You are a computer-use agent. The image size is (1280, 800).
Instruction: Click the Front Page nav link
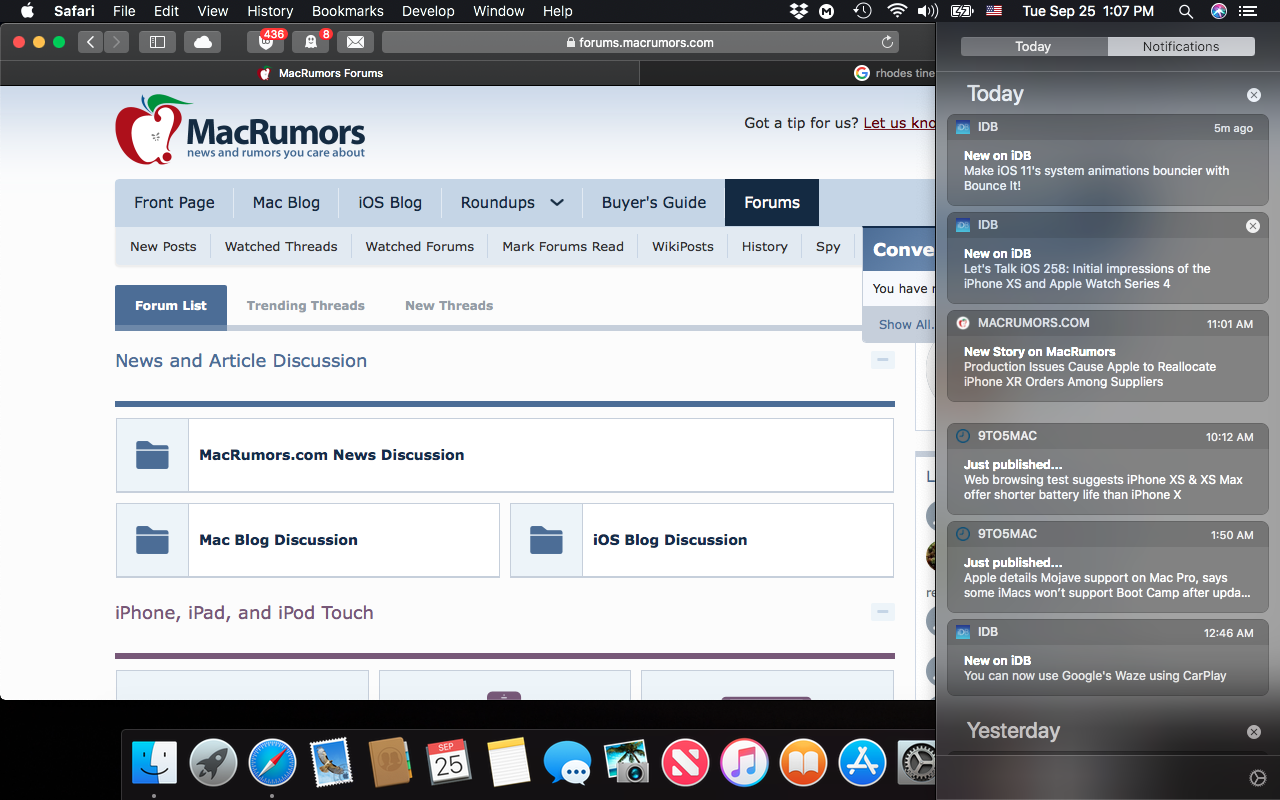coord(175,202)
